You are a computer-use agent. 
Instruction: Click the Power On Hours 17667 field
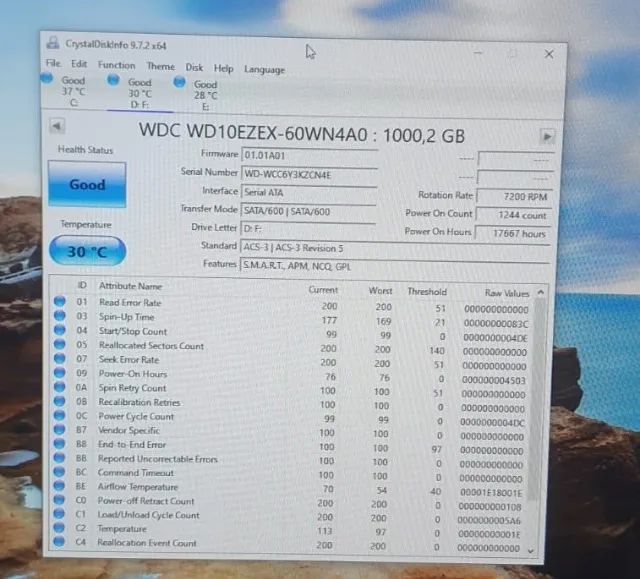pyautogui.click(x=513, y=233)
